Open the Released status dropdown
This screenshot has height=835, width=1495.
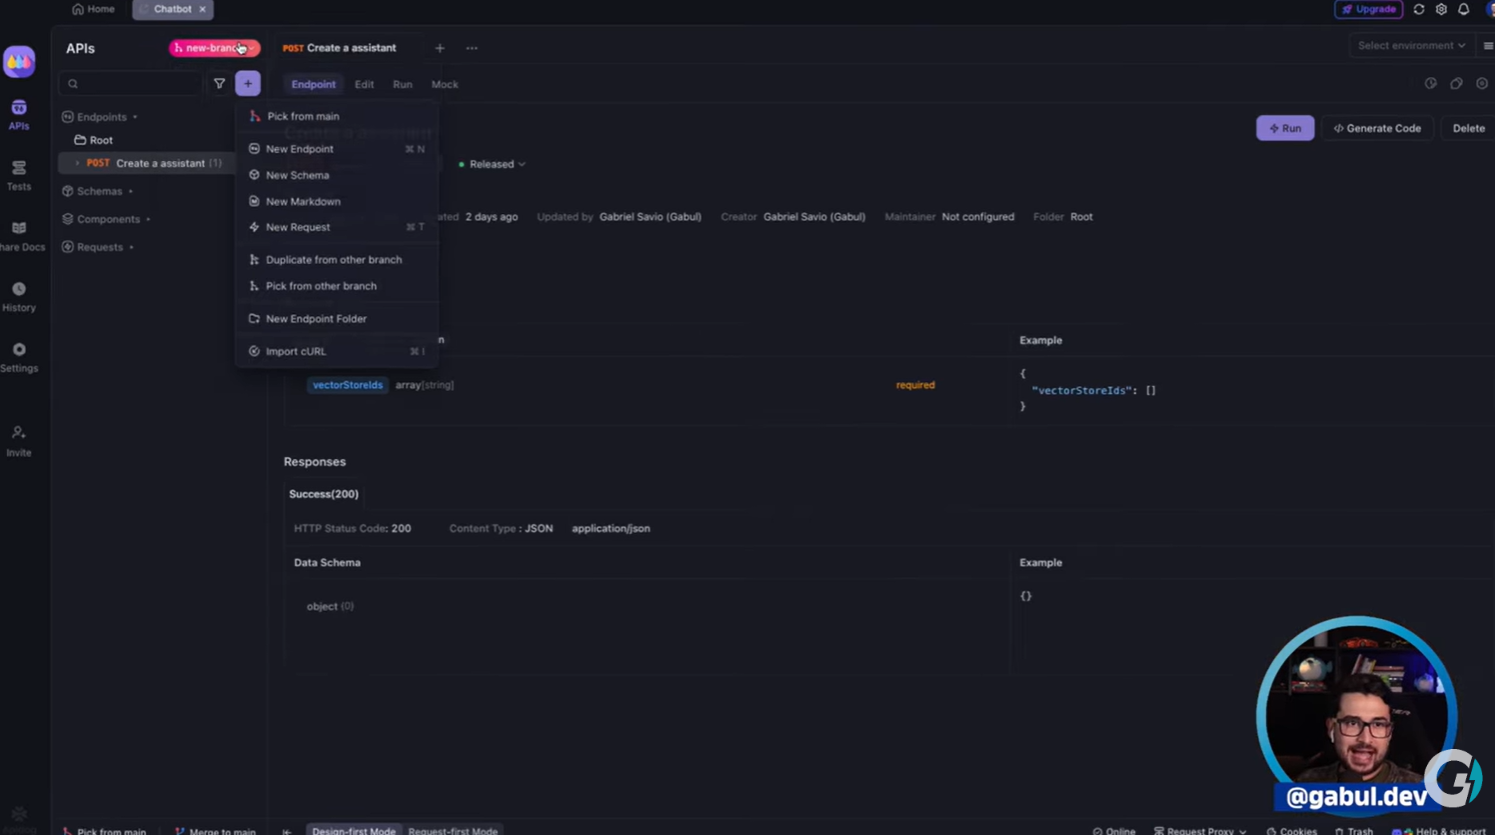(492, 164)
